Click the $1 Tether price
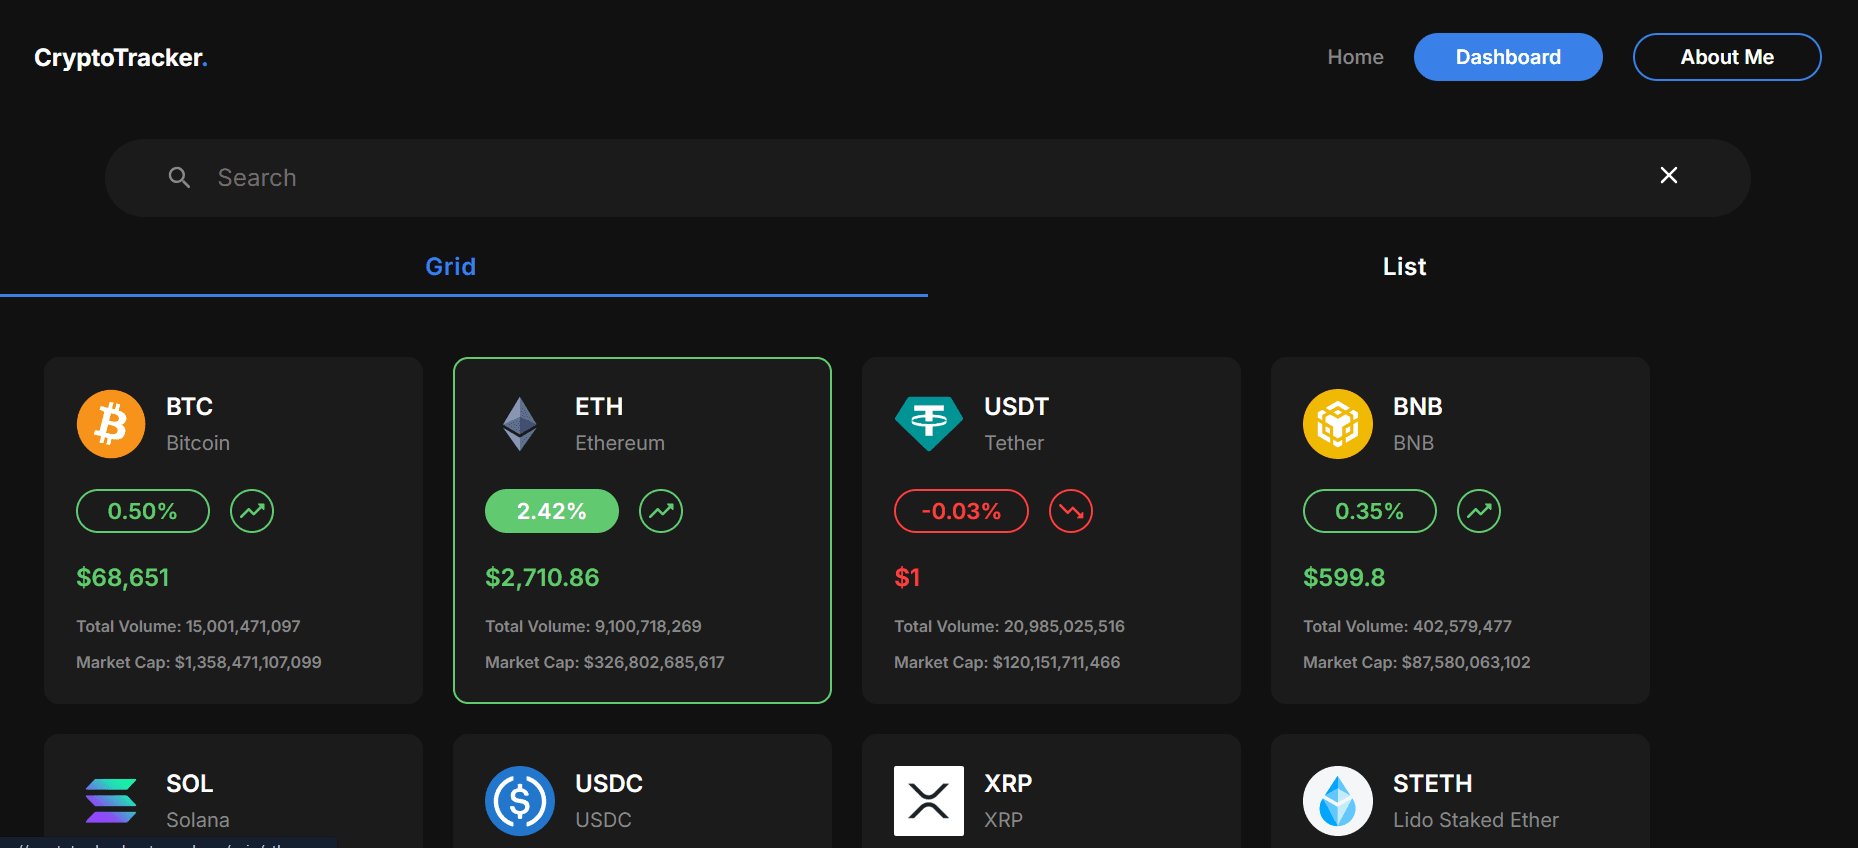 point(907,577)
